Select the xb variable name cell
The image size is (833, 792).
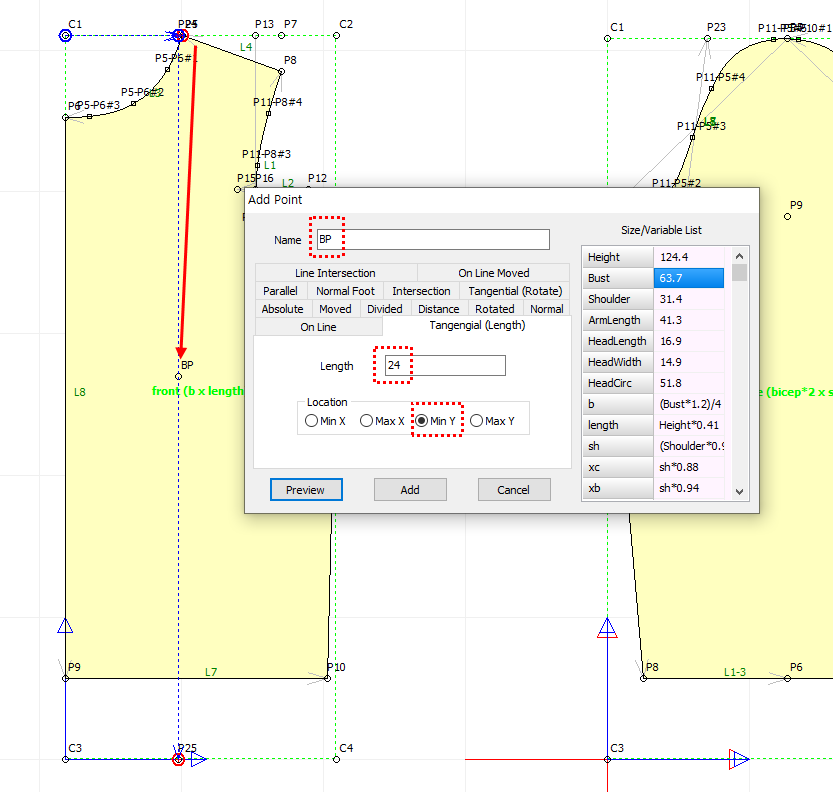(618, 488)
